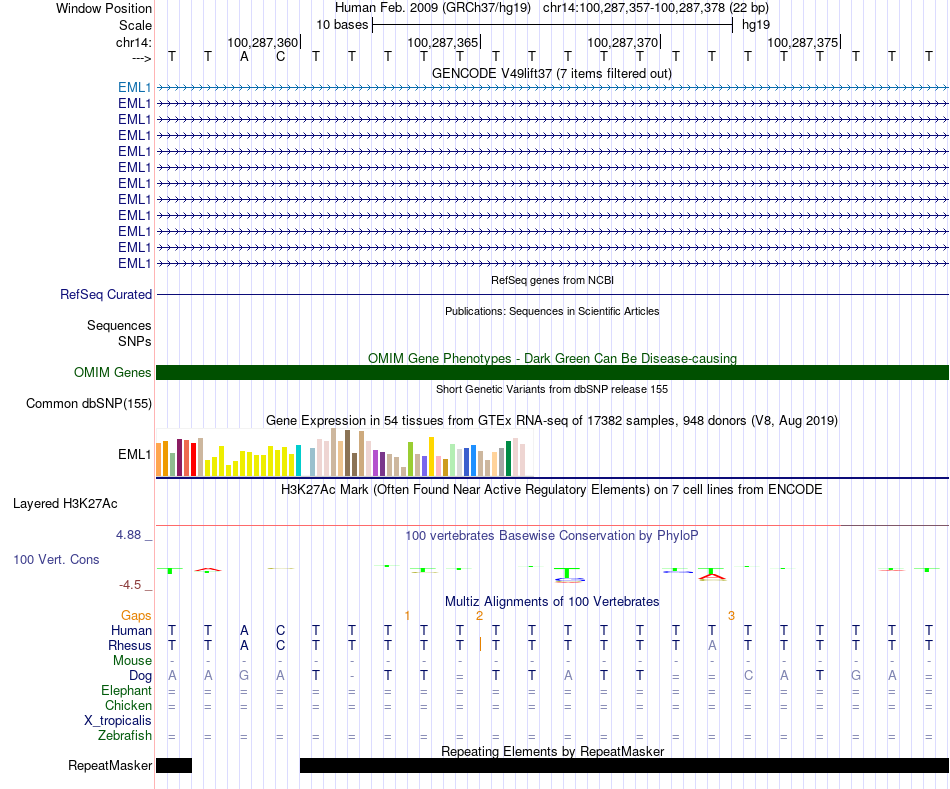Click GENCODE V49lift37 track title
Image resolution: width=950 pixels, height=789 pixels.
[551, 73]
